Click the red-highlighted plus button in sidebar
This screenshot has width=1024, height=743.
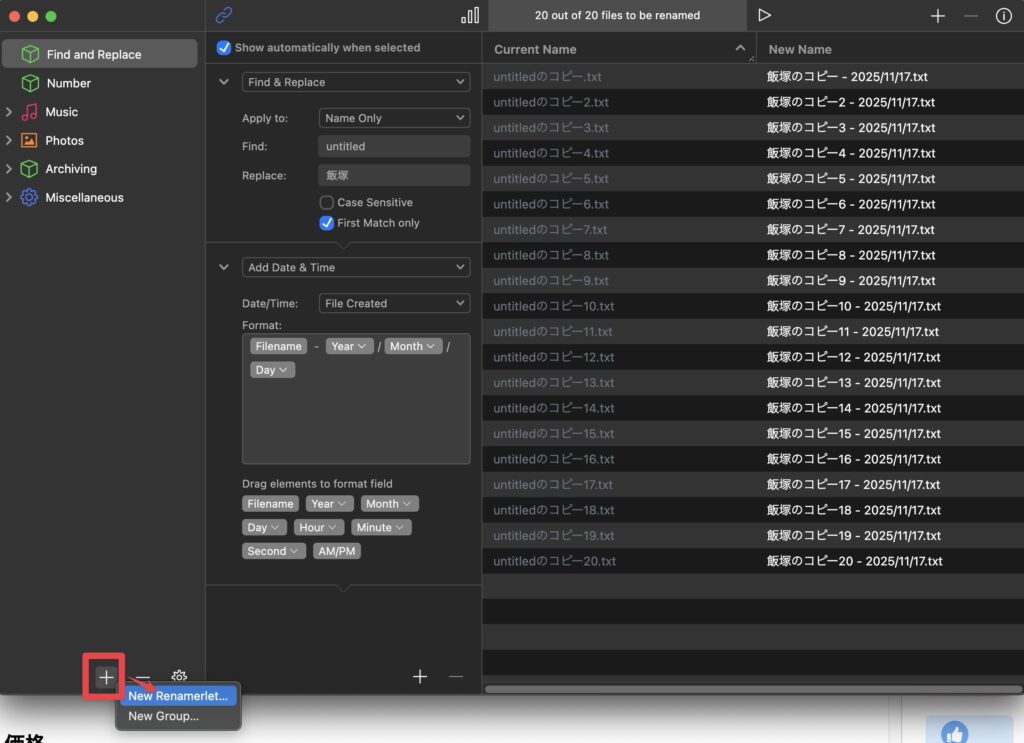(106, 677)
